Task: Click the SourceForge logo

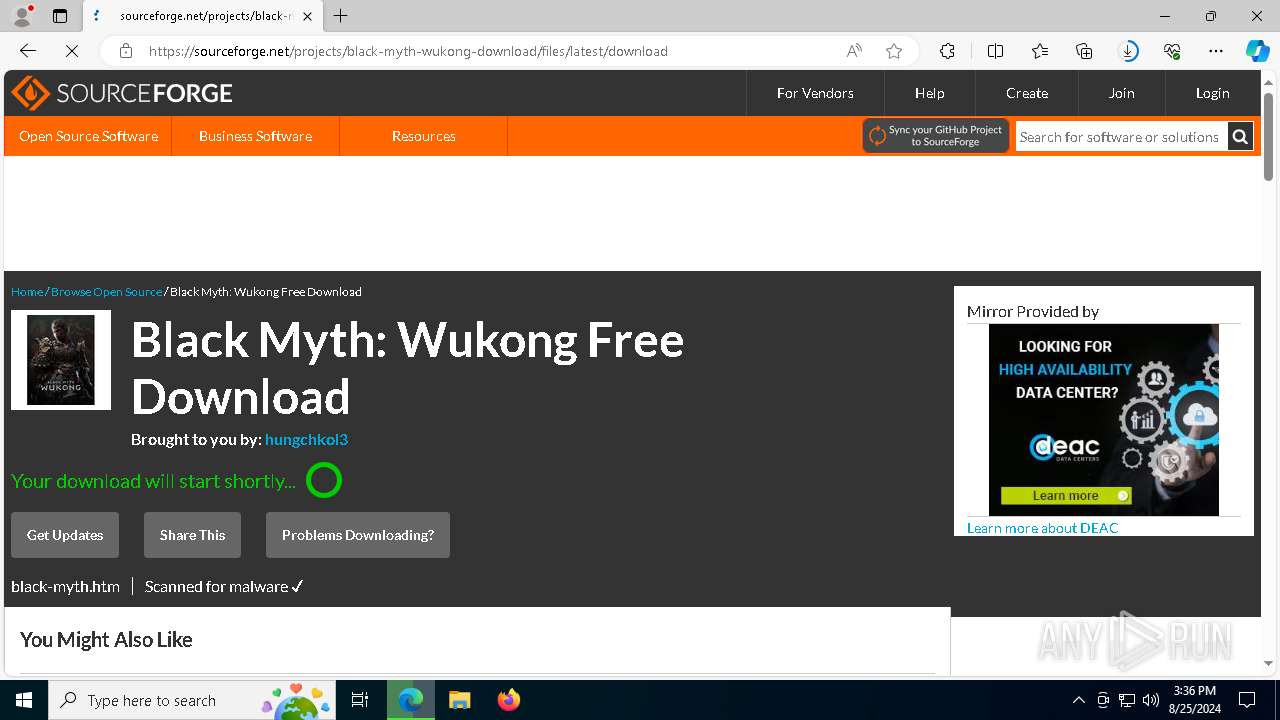Action: (122, 93)
